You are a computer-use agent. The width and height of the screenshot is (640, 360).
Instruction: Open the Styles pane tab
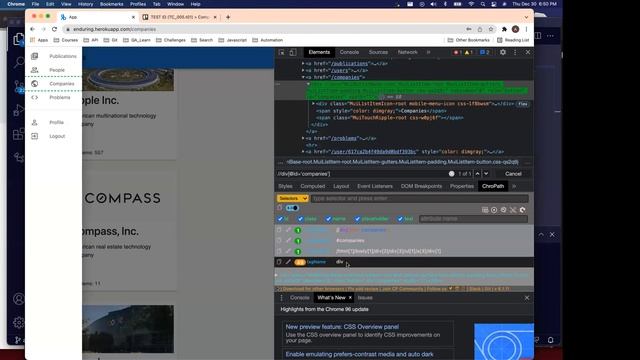[285, 186]
